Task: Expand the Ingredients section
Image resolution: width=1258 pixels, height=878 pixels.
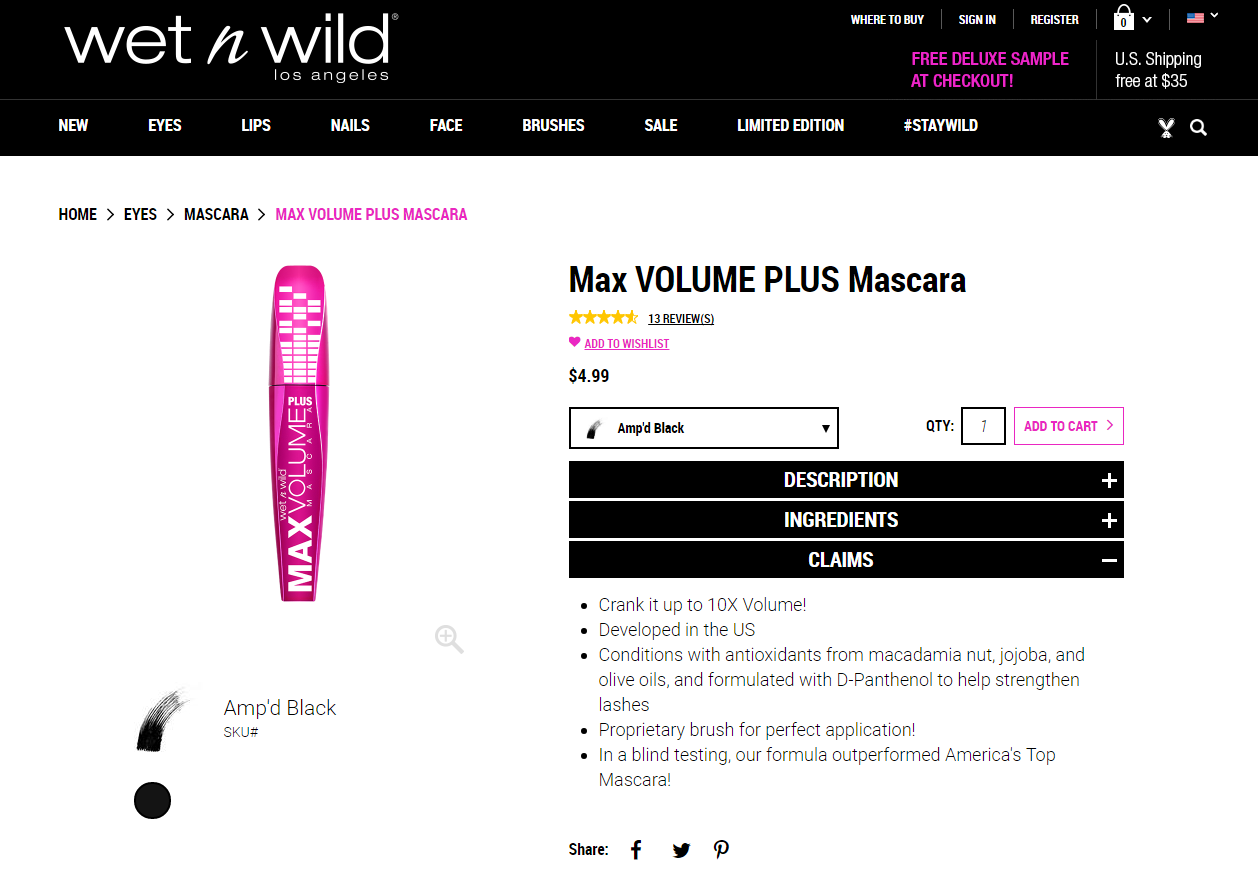Action: 846,520
